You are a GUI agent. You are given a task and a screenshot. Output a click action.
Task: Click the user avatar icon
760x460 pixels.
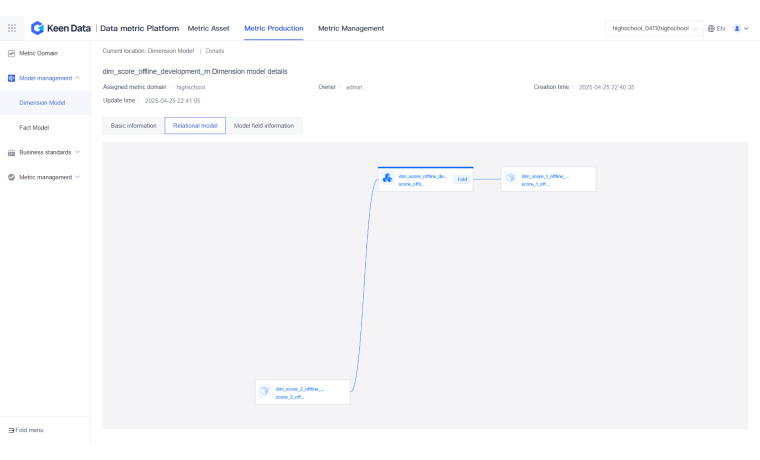tap(737, 28)
